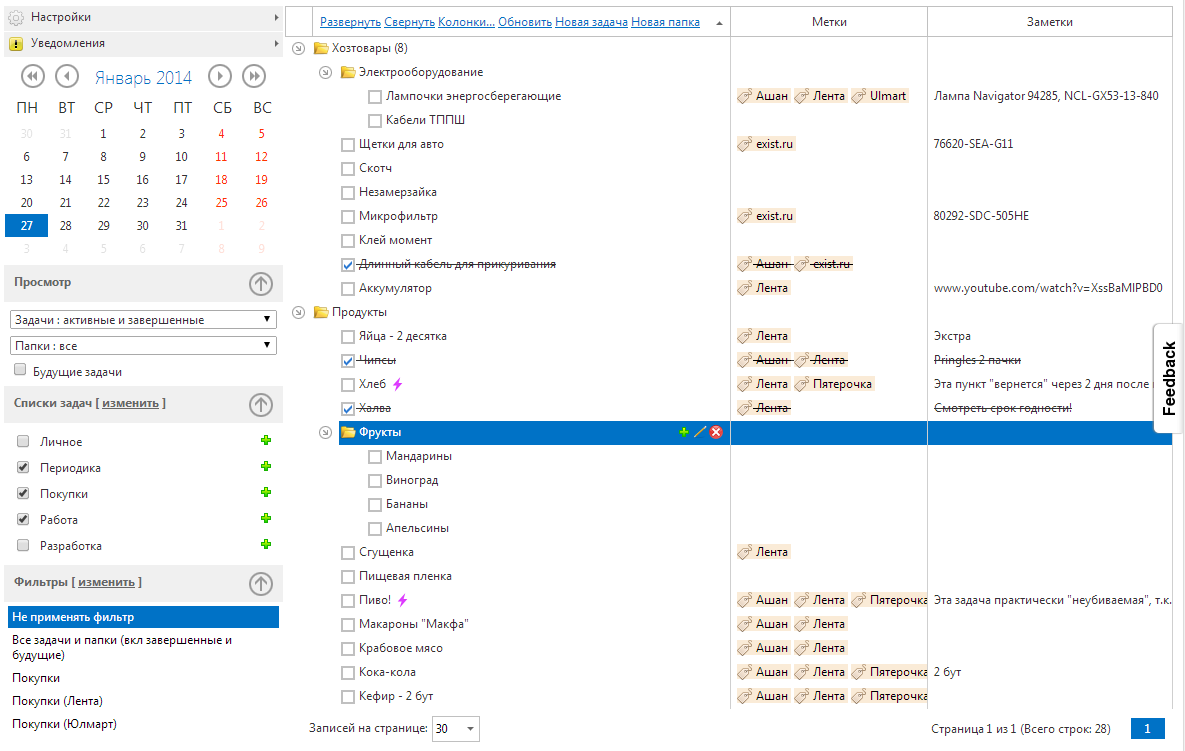Click Свернуть link
This screenshot has width=1185, height=751.
click(410, 22)
